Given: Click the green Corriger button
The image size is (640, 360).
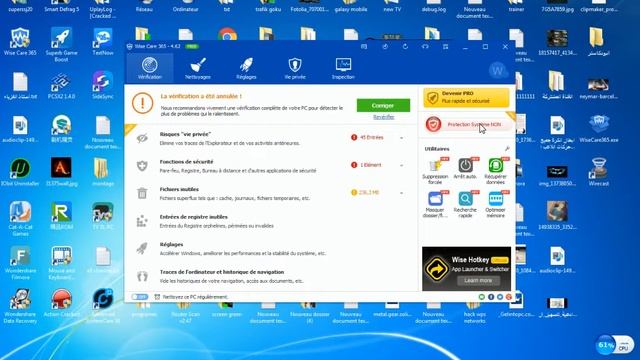Looking at the screenshot, I should point(383,105).
